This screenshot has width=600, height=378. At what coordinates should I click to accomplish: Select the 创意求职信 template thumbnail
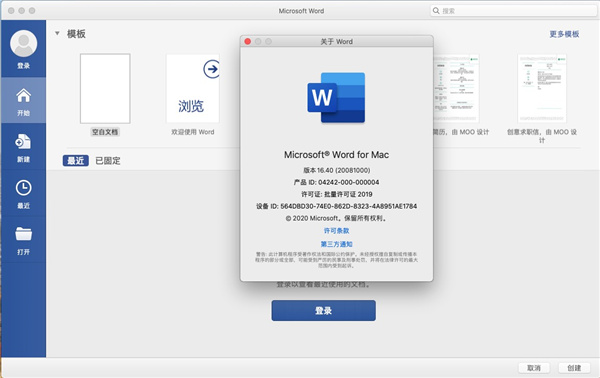(x=542, y=88)
